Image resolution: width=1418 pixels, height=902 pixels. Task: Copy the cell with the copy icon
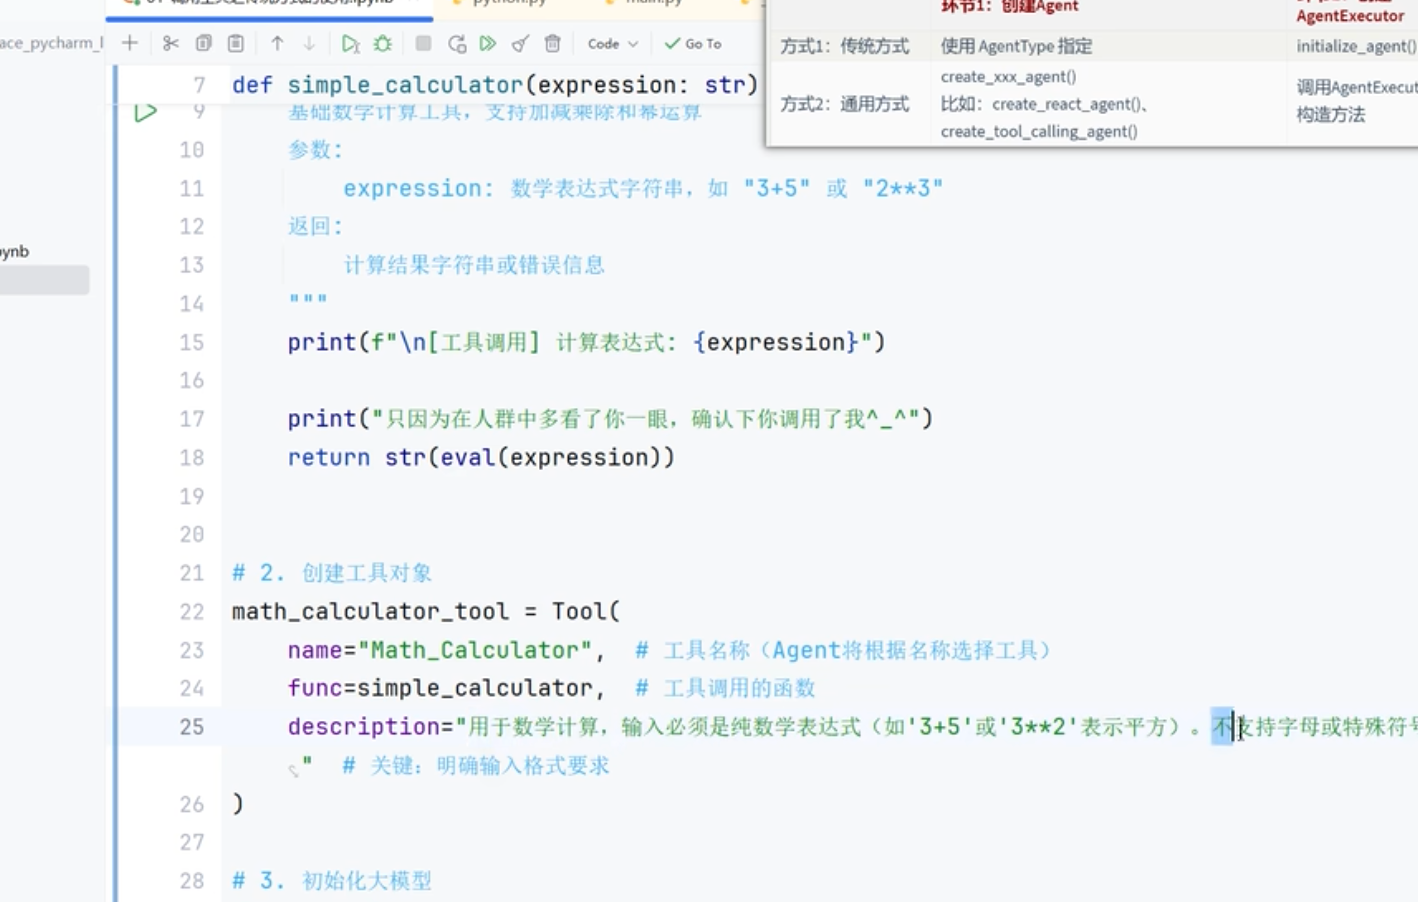(204, 43)
